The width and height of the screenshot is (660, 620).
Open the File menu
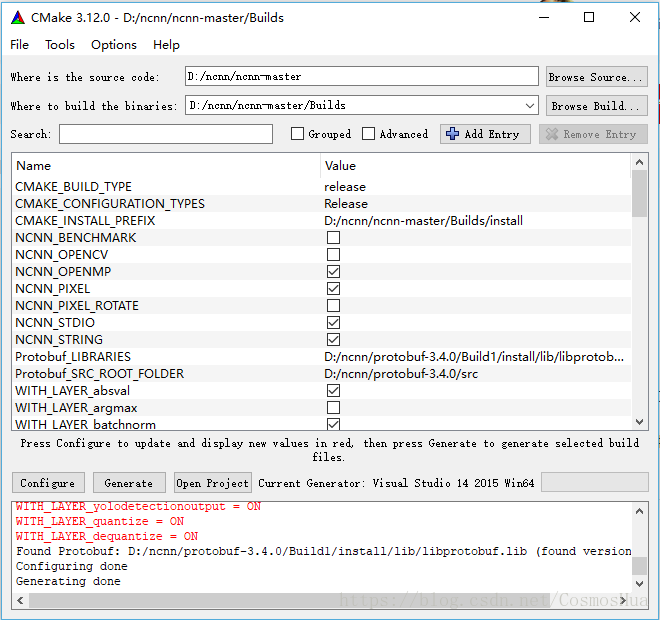pos(19,45)
